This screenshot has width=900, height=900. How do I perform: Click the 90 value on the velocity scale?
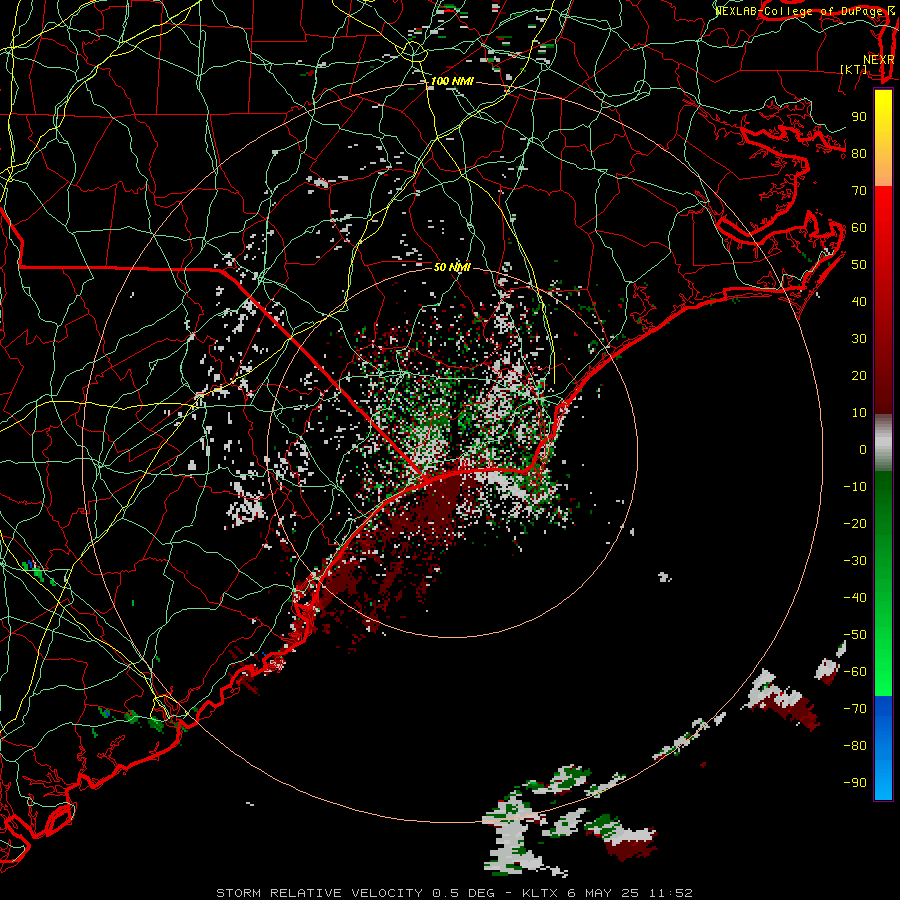859,117
